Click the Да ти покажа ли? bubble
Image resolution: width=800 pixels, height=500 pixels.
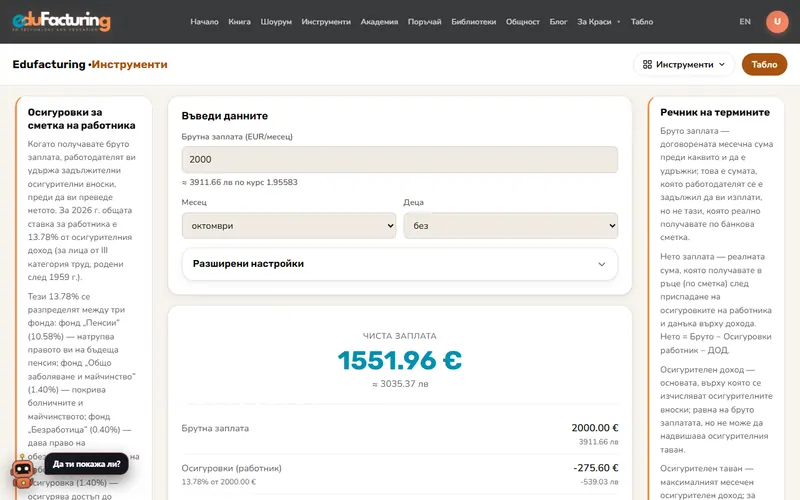[87, 464]
